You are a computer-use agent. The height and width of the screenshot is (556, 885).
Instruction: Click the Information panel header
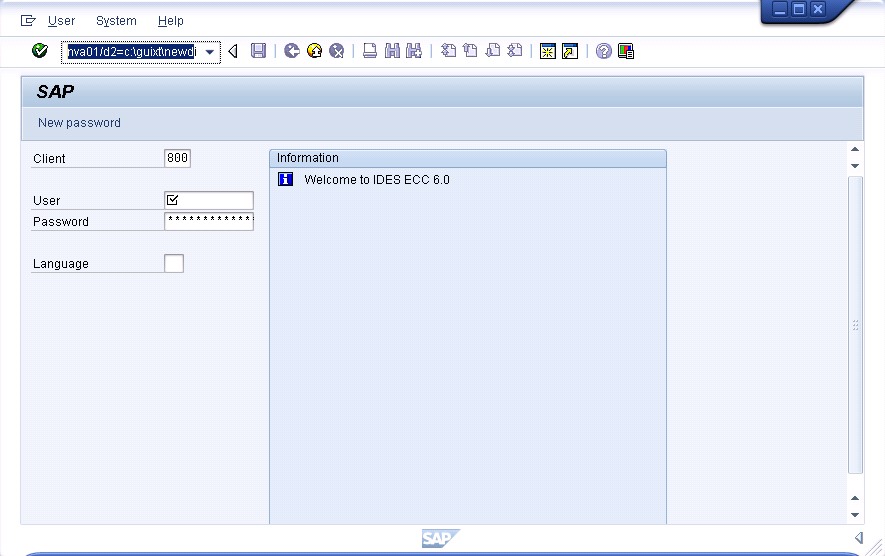pyautogui.click(x=468, y=158)
